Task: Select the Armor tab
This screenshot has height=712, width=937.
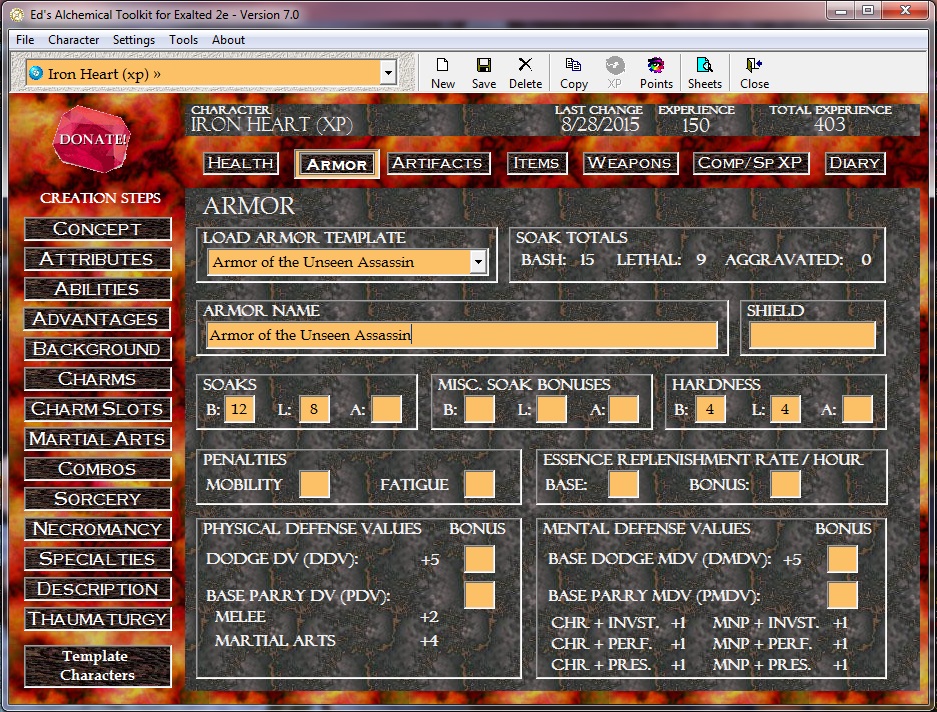Action: coord(336,164)
